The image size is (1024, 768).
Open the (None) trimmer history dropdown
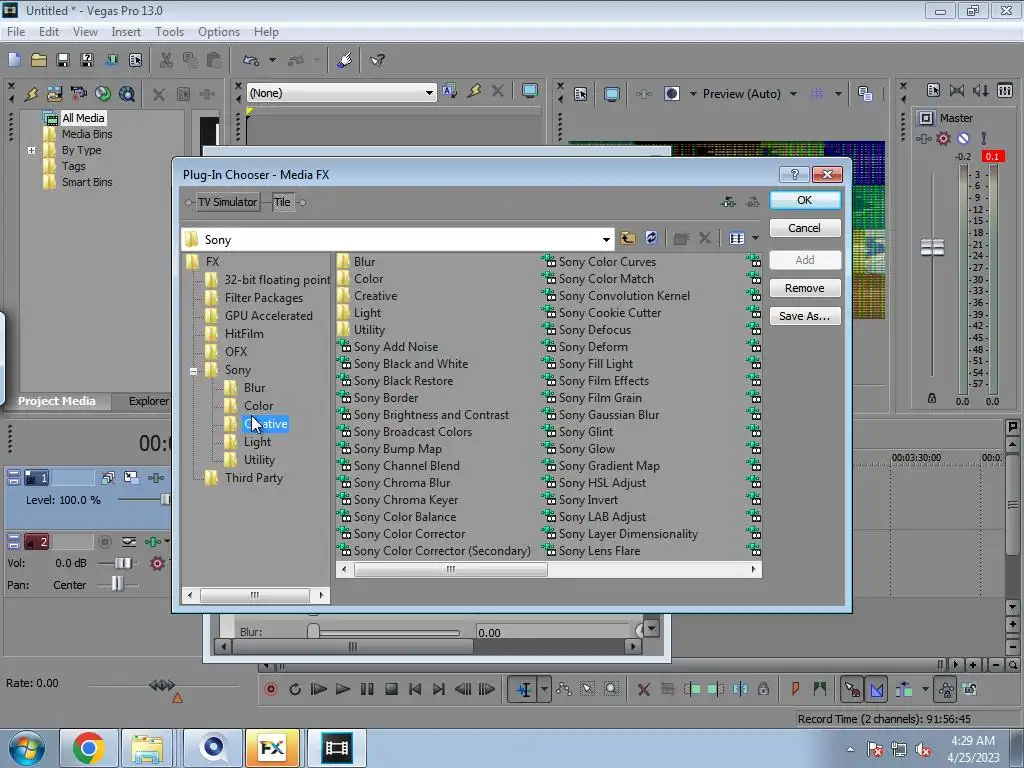(429, 93)
